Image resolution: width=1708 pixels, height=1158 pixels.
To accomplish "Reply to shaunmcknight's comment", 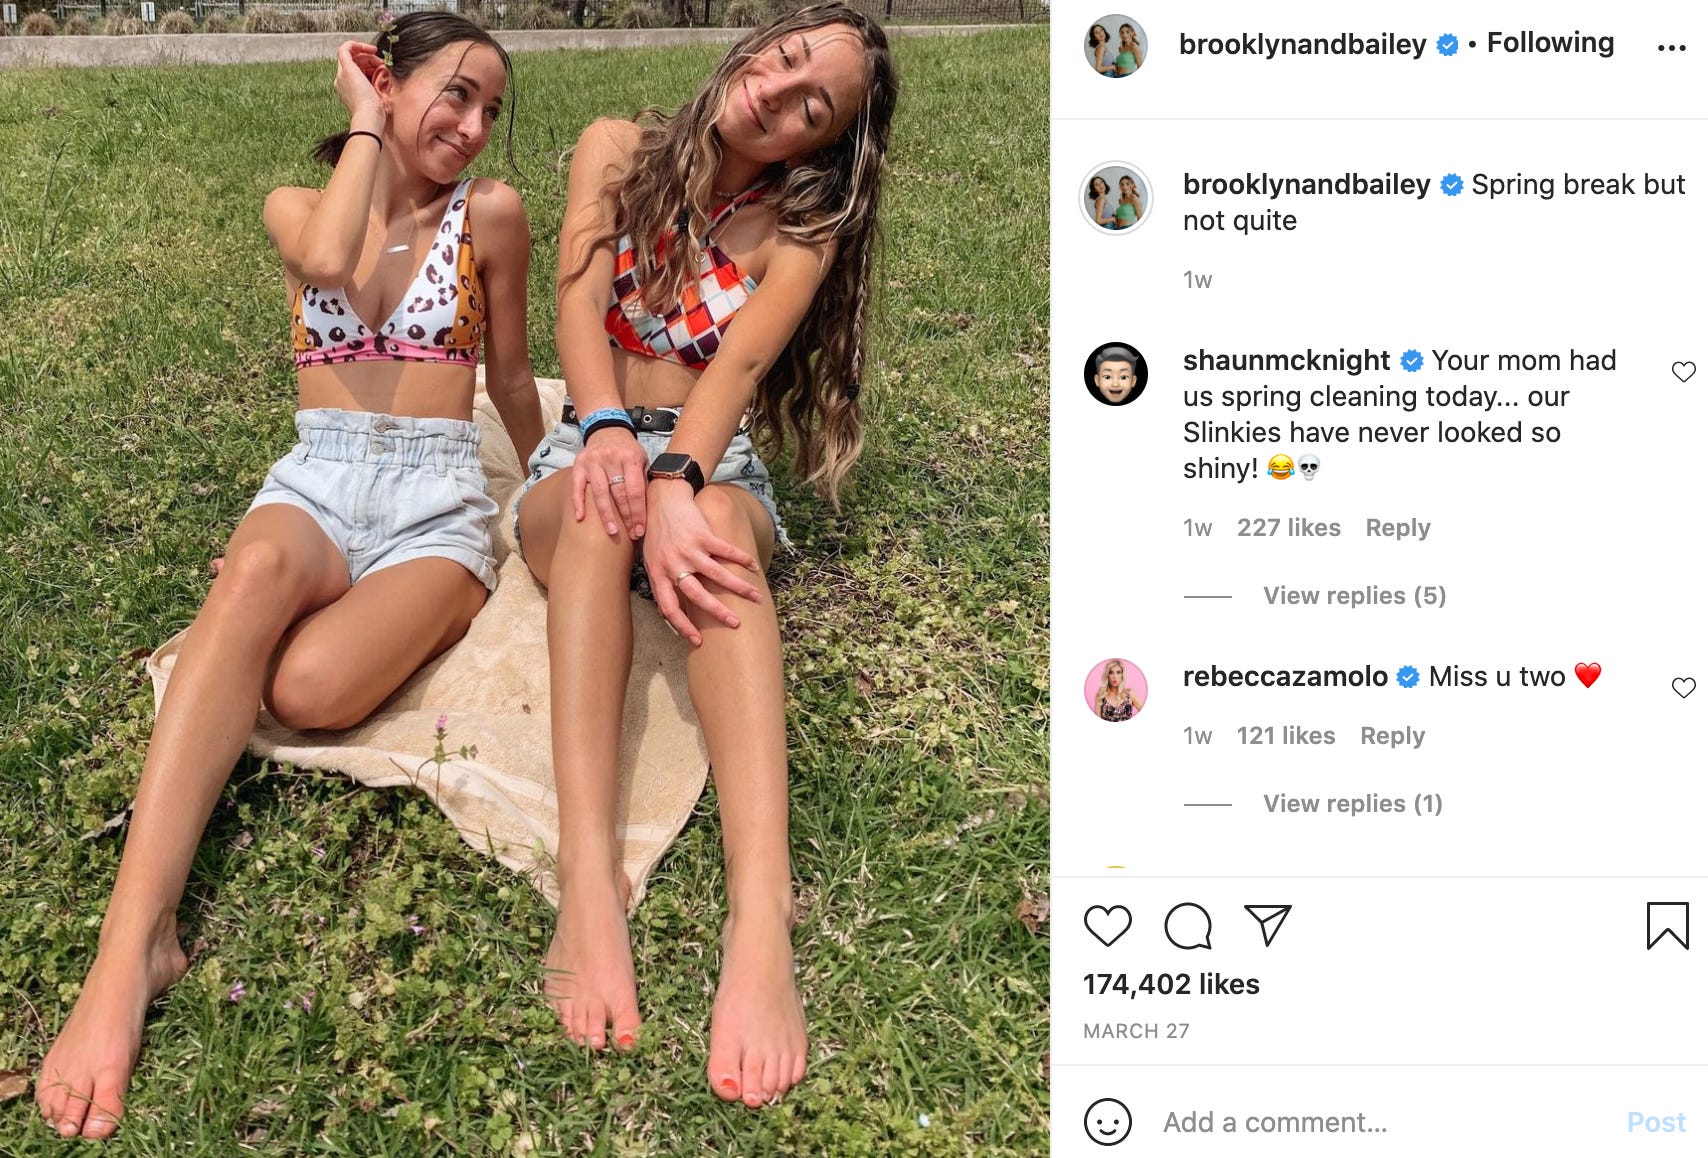I will 1398,528.
